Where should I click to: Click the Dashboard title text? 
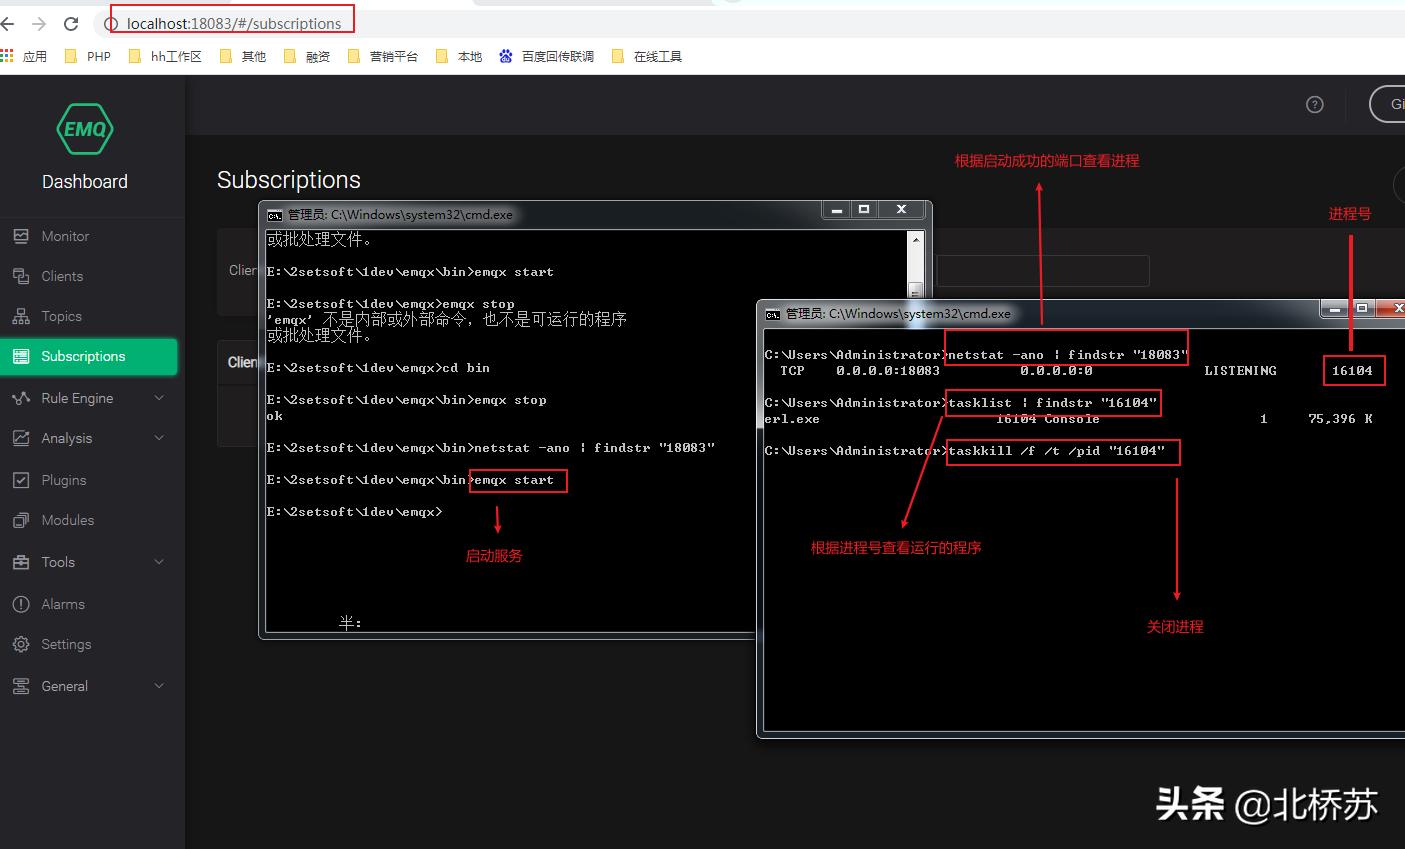(x=85, y=181)
